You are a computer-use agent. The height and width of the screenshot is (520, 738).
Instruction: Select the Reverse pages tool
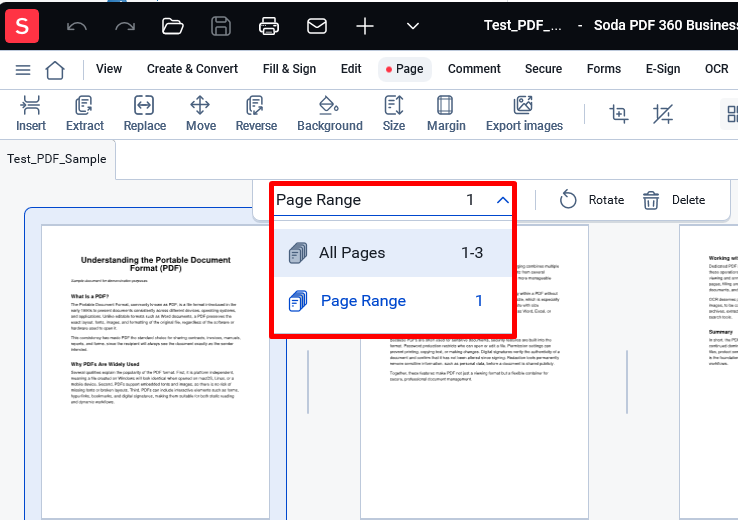point(256,113)
